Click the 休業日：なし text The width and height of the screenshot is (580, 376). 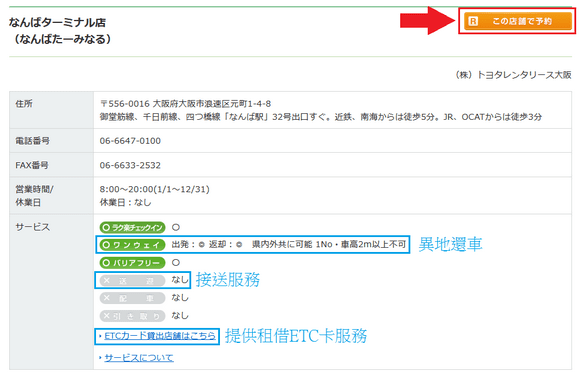click(x=125, y=202)
